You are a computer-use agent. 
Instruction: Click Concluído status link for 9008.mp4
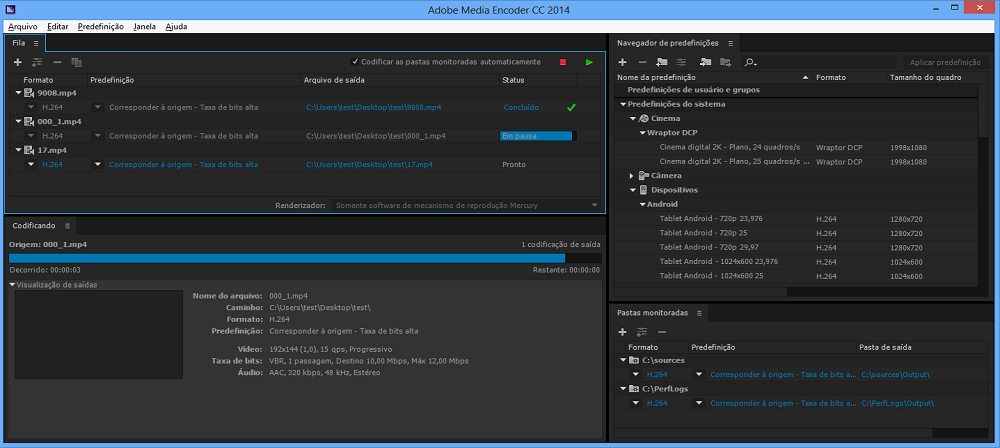[521, 107]
